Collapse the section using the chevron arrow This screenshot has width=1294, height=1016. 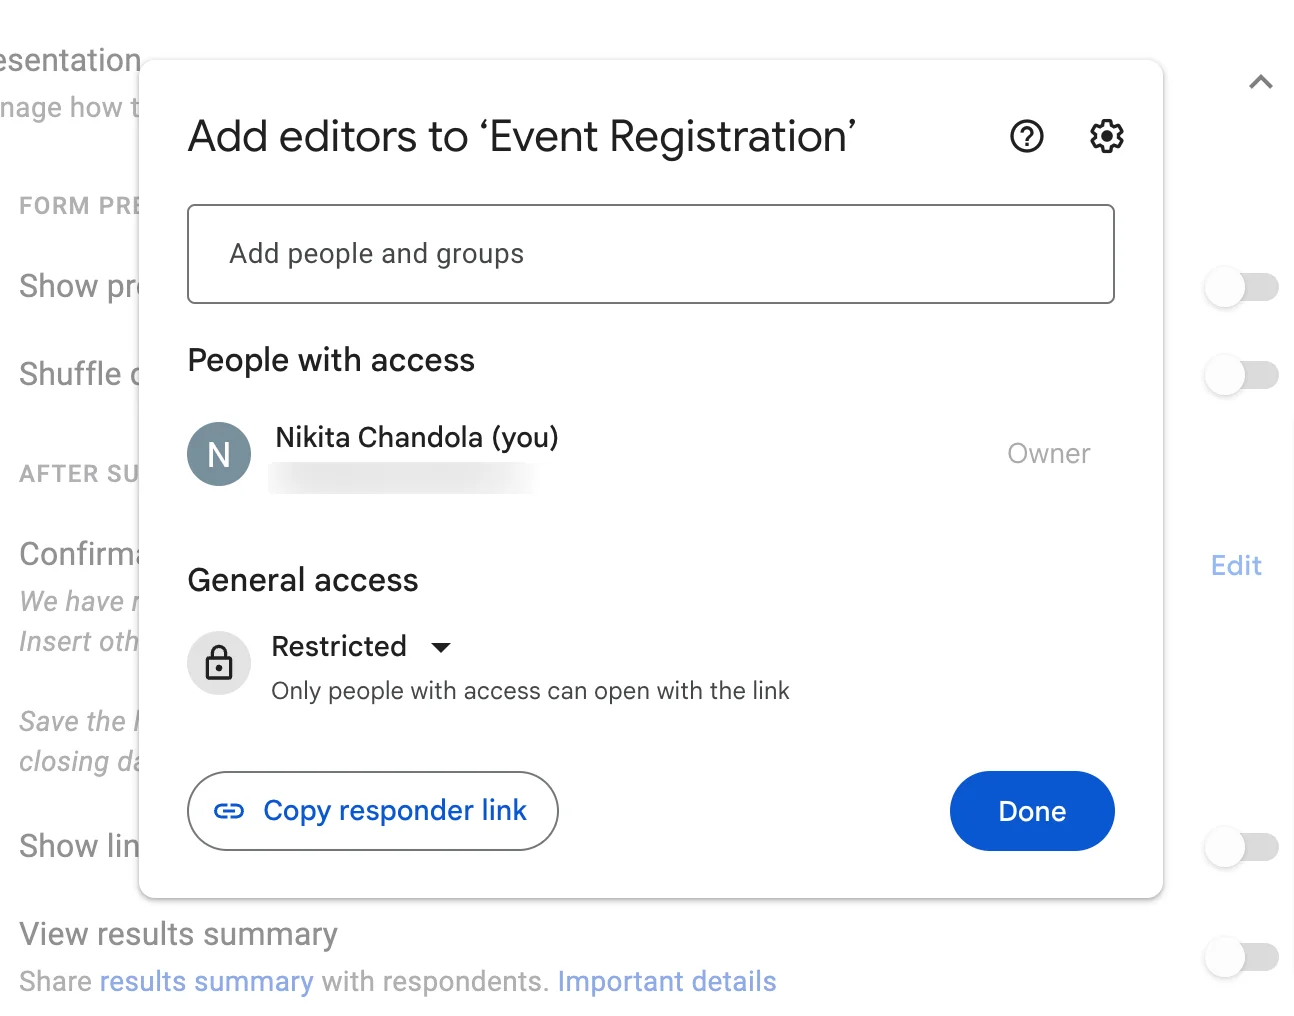tap(1260, 82)
